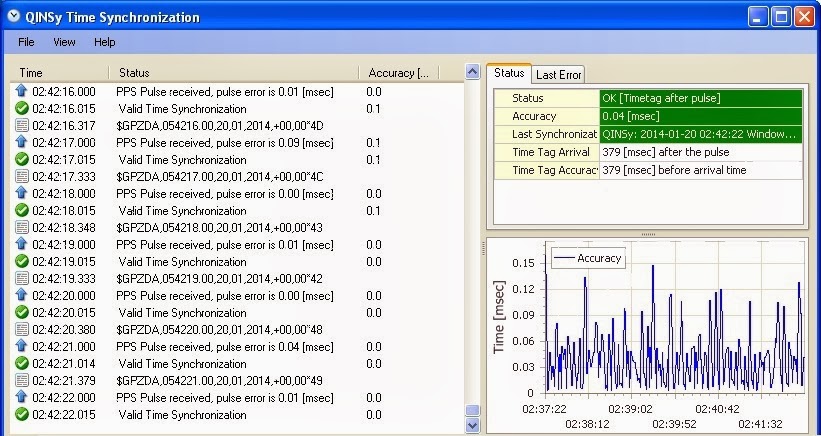821x436 pixels.
Task: Click the blue arrow icon at 02:42:17.000
Action: [x=21, y=142]
